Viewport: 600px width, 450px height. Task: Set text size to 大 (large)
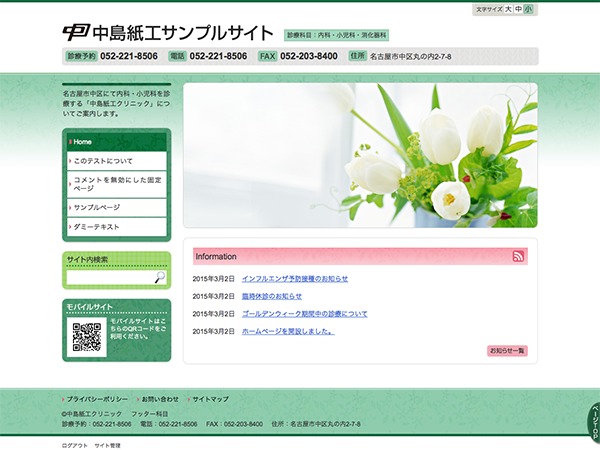508,9
